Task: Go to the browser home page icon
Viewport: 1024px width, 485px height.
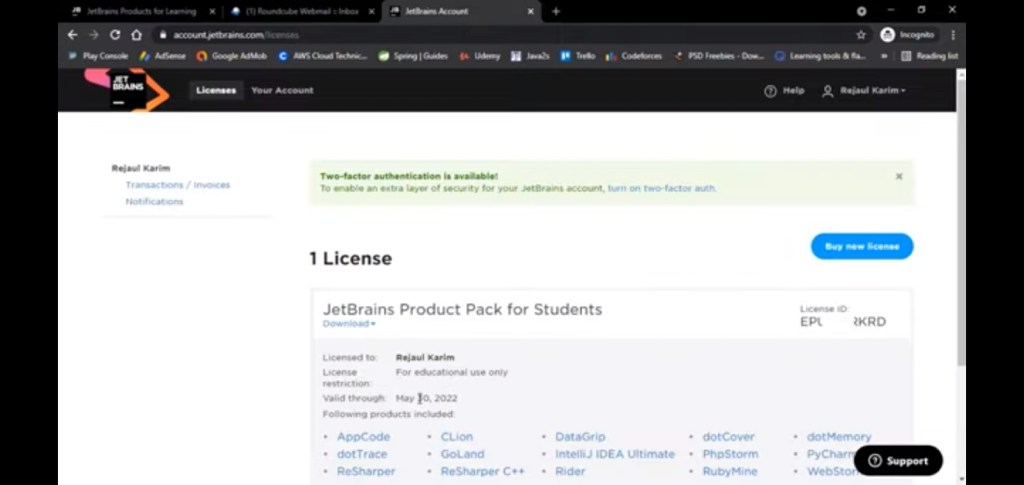Action: click(x=136, y=35)
